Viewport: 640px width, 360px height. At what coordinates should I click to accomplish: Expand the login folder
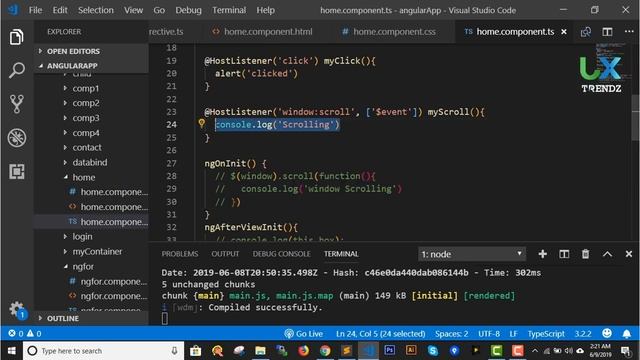click(x=82, y=237)
